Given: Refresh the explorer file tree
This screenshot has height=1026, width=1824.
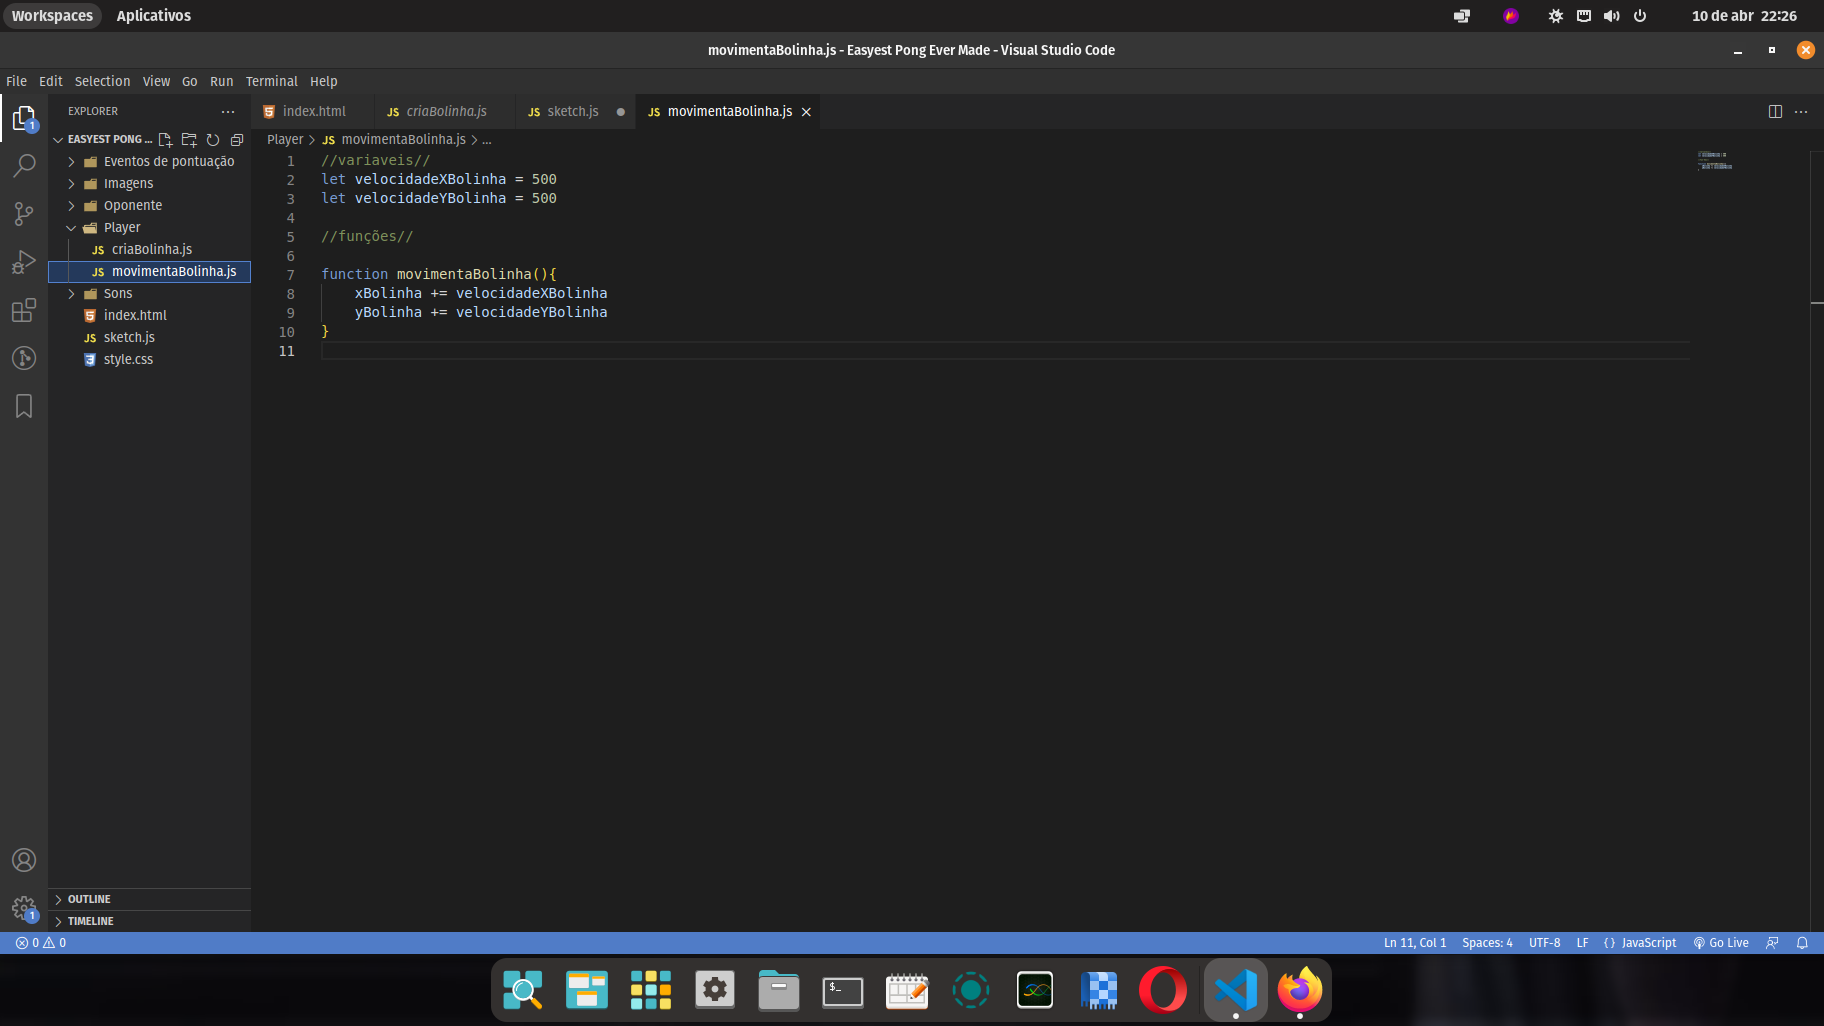Looking at the screenshot, I should pos(213,140).
